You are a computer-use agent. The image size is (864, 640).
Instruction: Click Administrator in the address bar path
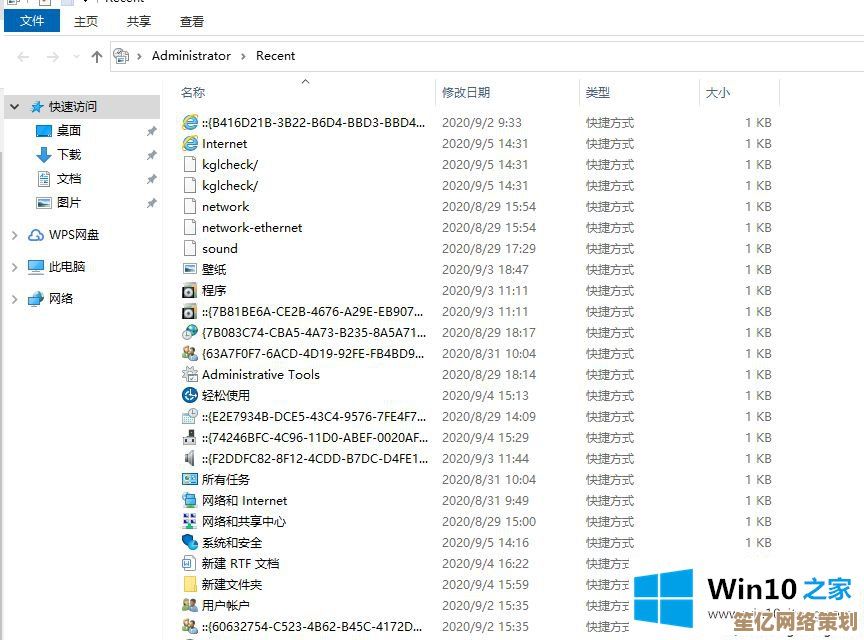pyautogui.click(x=191, y=56)
